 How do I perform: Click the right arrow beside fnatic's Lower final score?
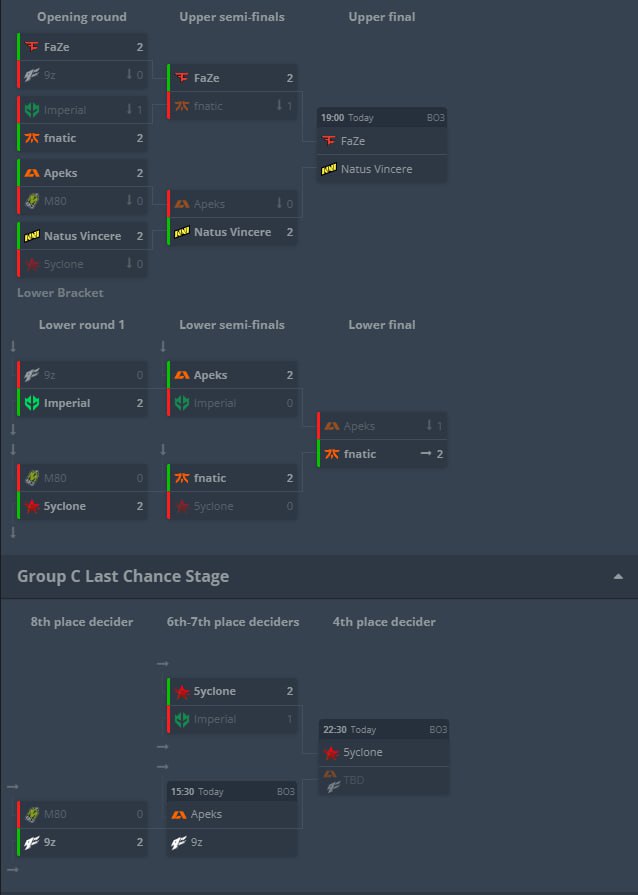click(426, 454)
